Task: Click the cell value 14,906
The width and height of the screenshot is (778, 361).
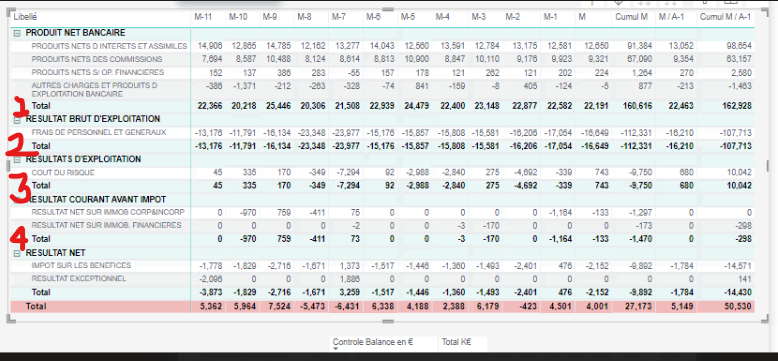Action: 210,46
